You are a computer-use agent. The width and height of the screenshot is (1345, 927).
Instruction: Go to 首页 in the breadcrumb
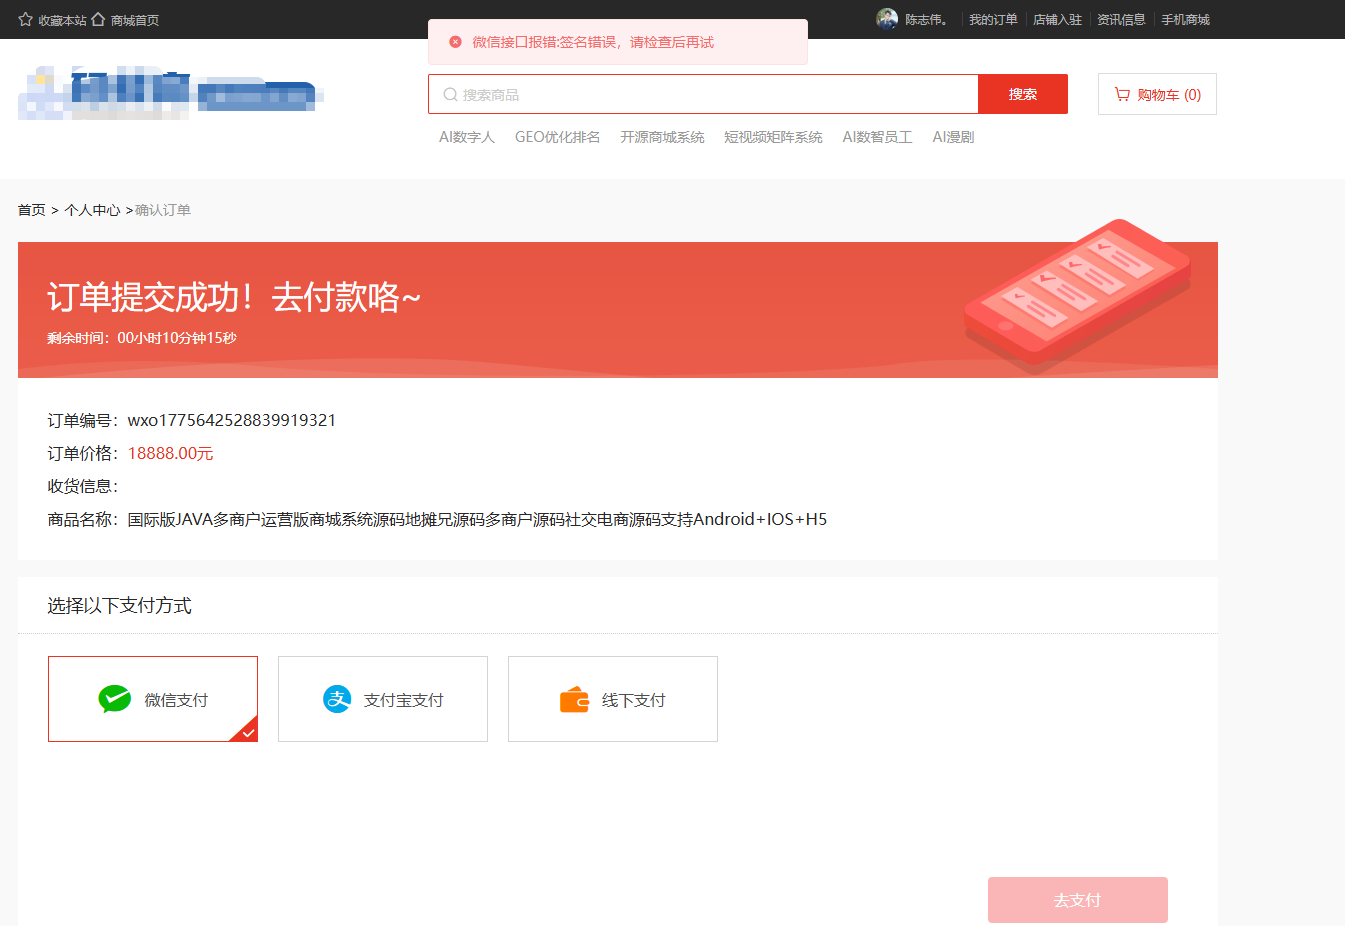(x=32, y=210)
